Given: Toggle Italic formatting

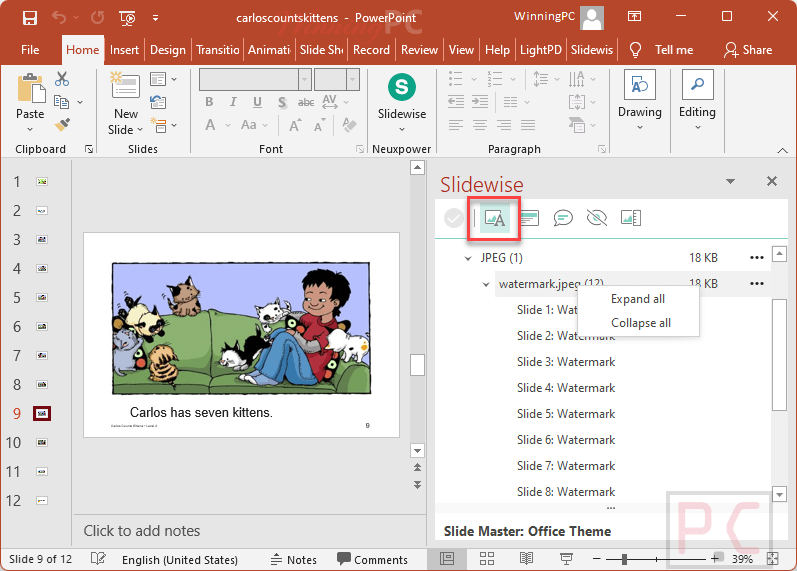Looking at the screenshot, I should click(233, 102).
